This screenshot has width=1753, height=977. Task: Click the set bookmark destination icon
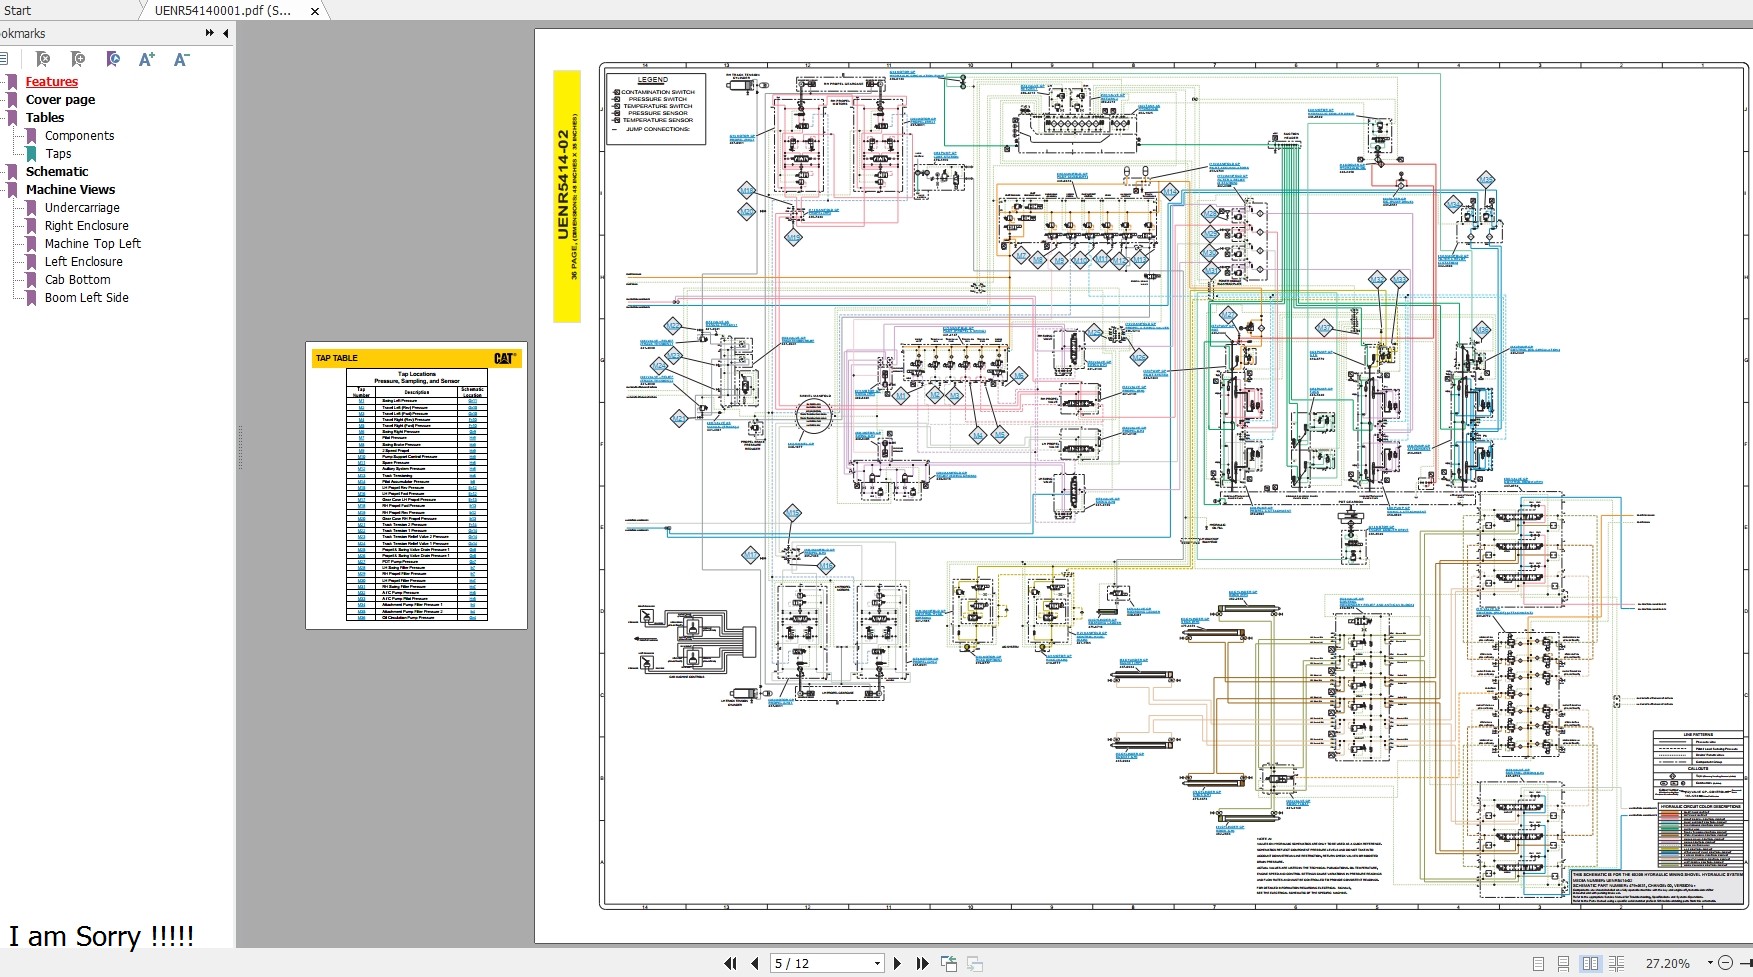[113, 60]
